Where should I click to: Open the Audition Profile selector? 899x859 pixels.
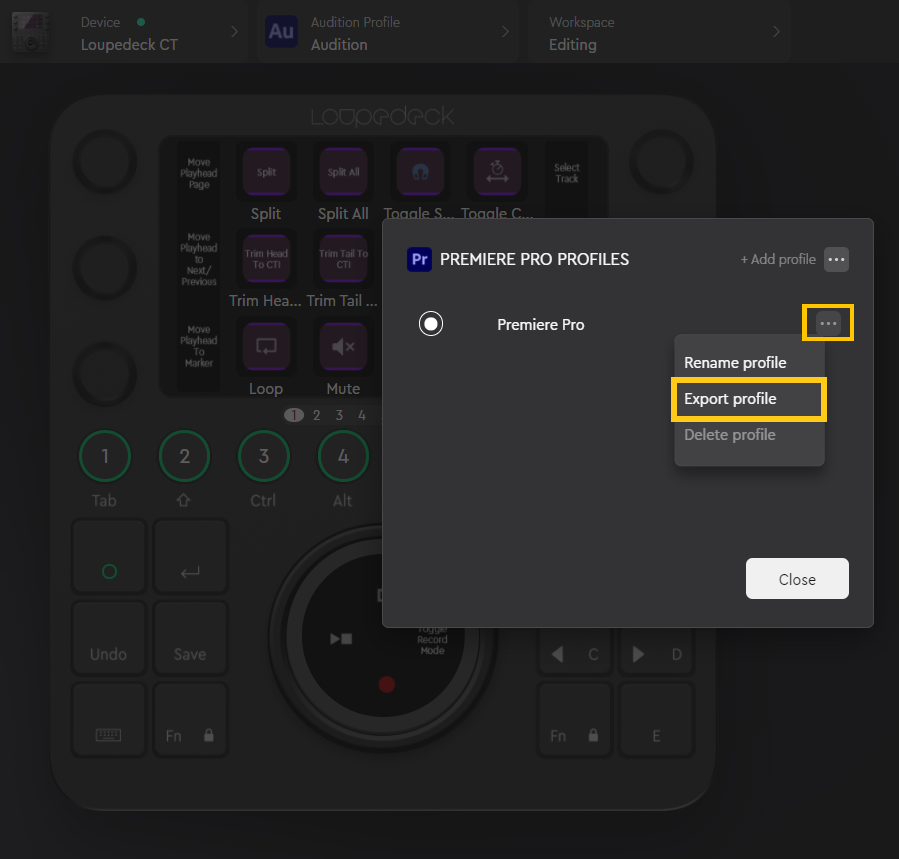click(388, 32)
